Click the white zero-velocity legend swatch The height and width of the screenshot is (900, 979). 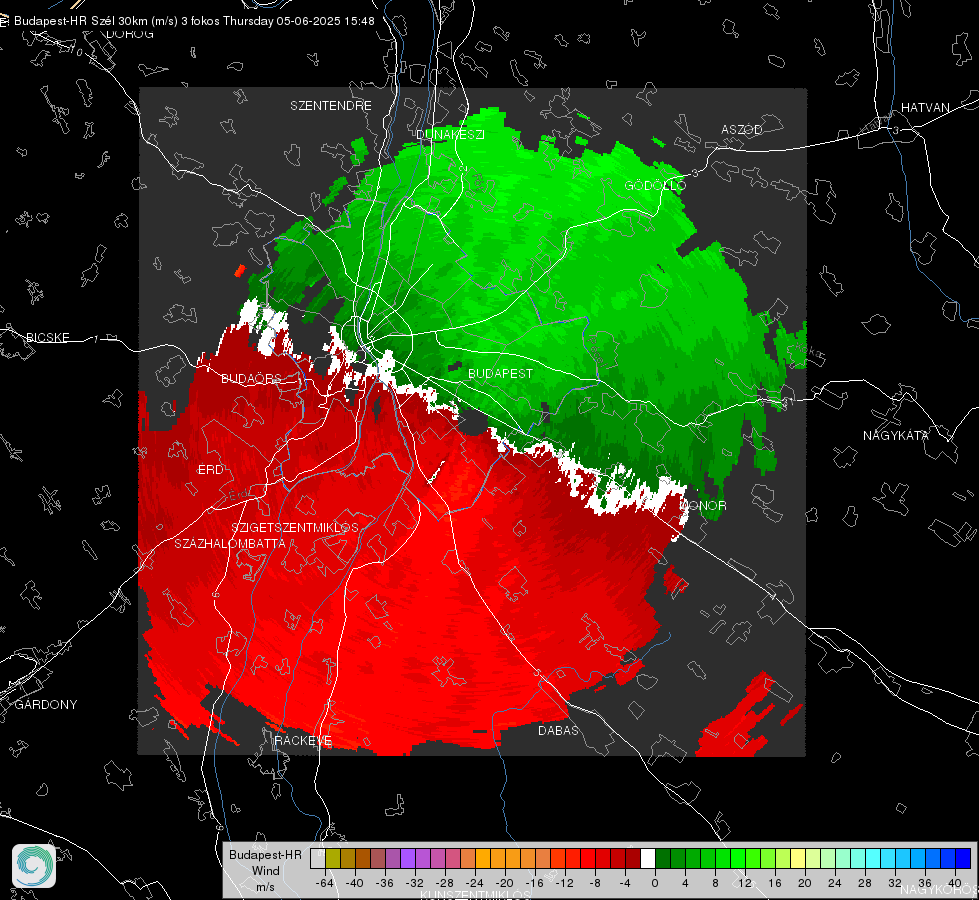648,859
